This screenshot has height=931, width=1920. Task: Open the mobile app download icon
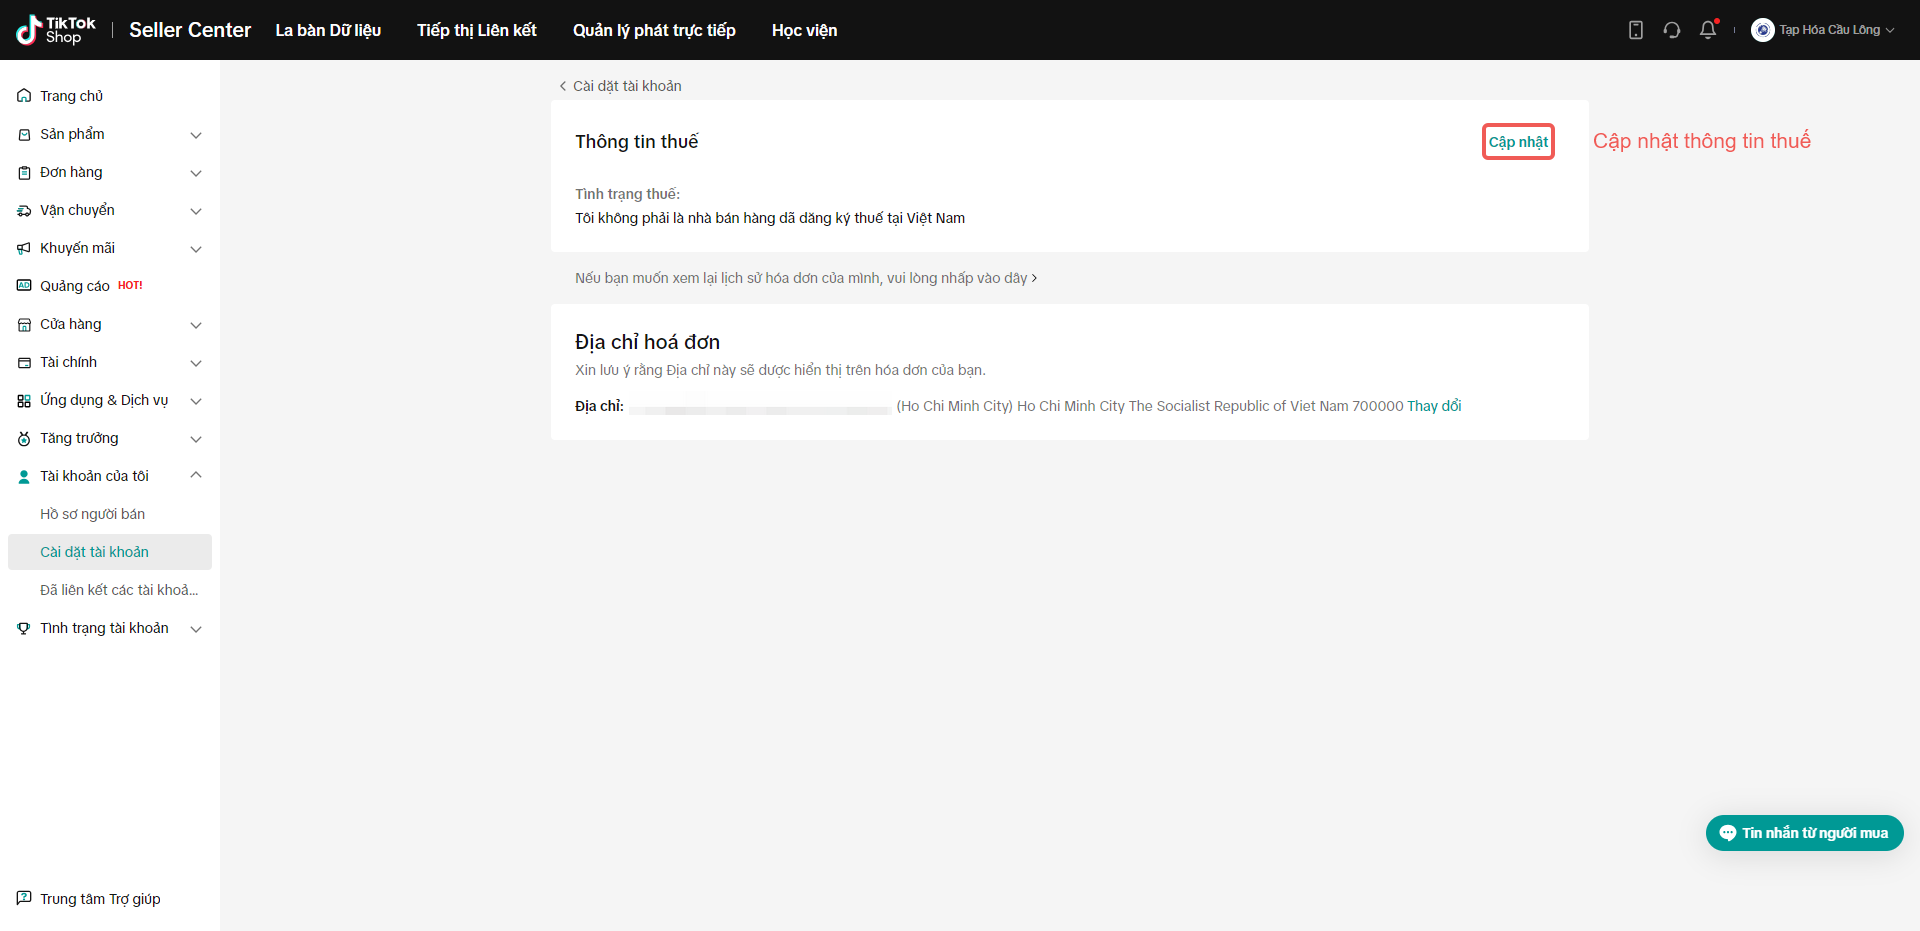tap(1636, 30)
